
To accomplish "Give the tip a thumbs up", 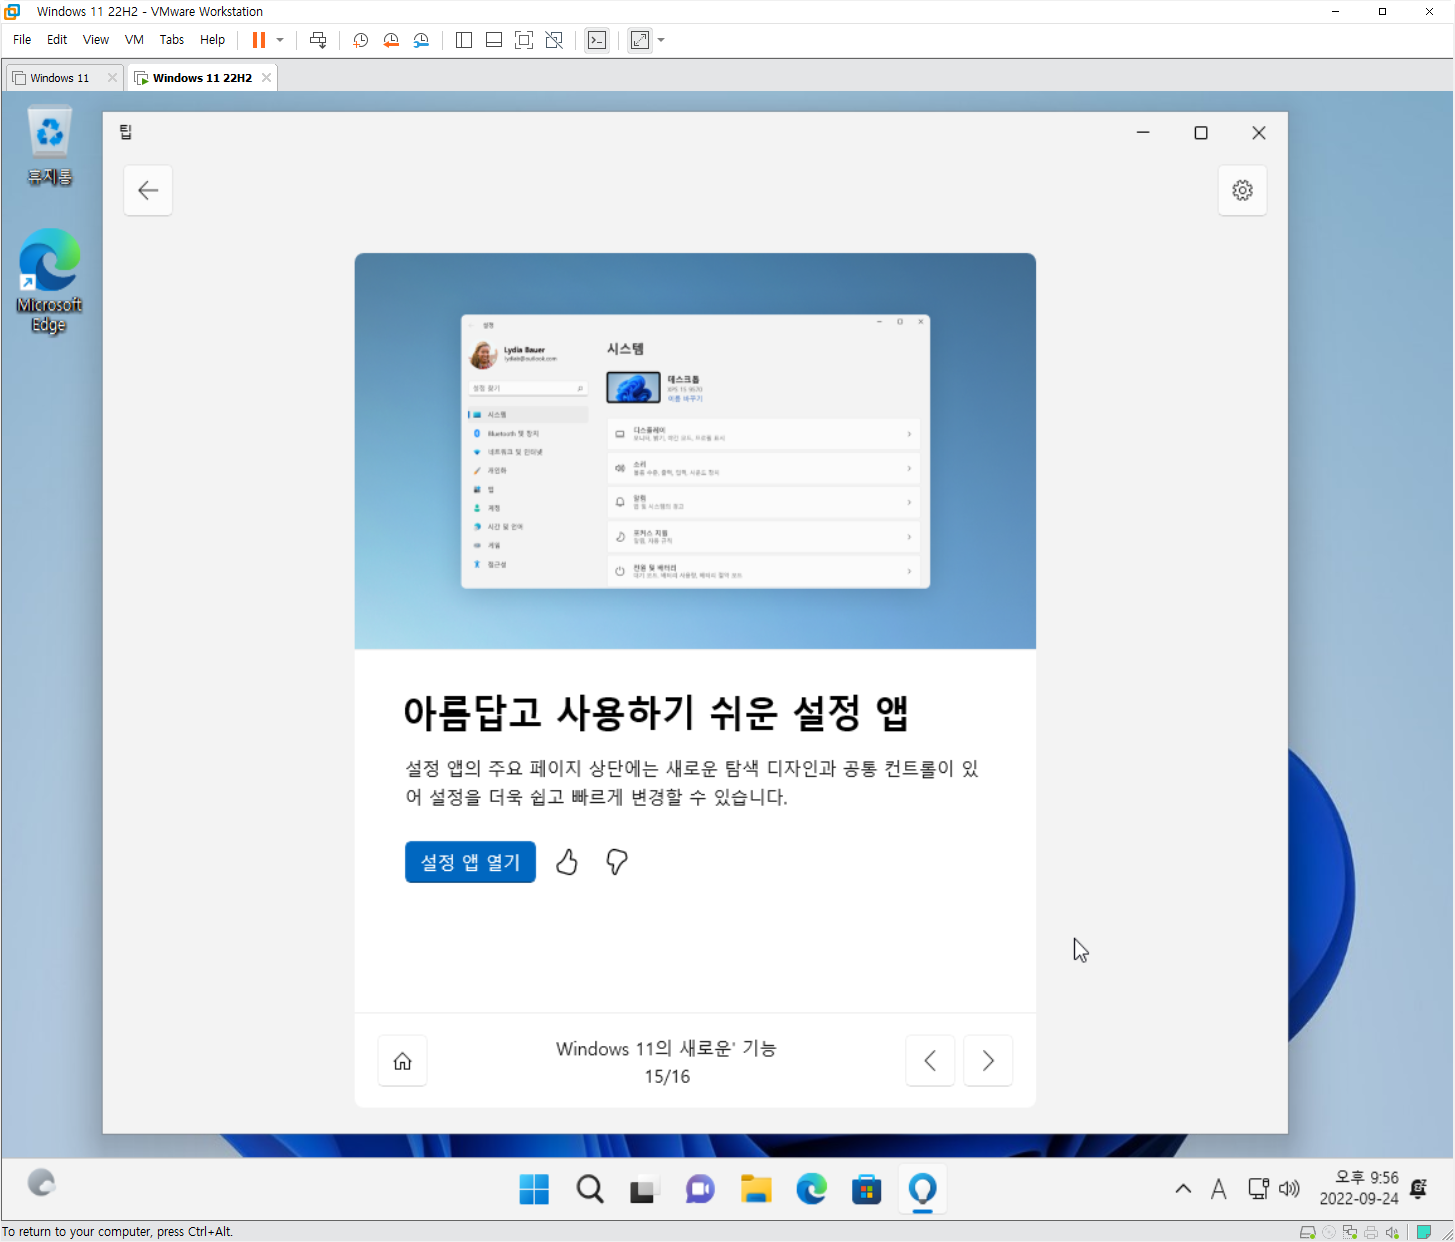I will point(567,862).
